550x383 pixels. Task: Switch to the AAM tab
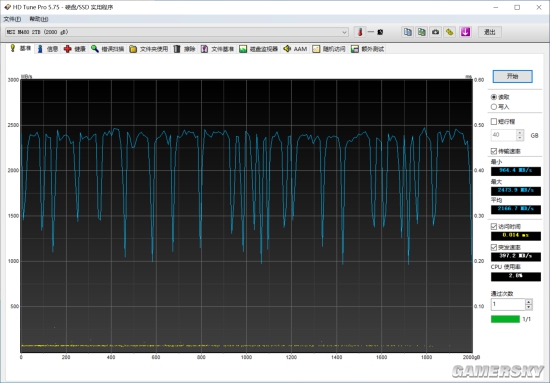tap(295, 49)
